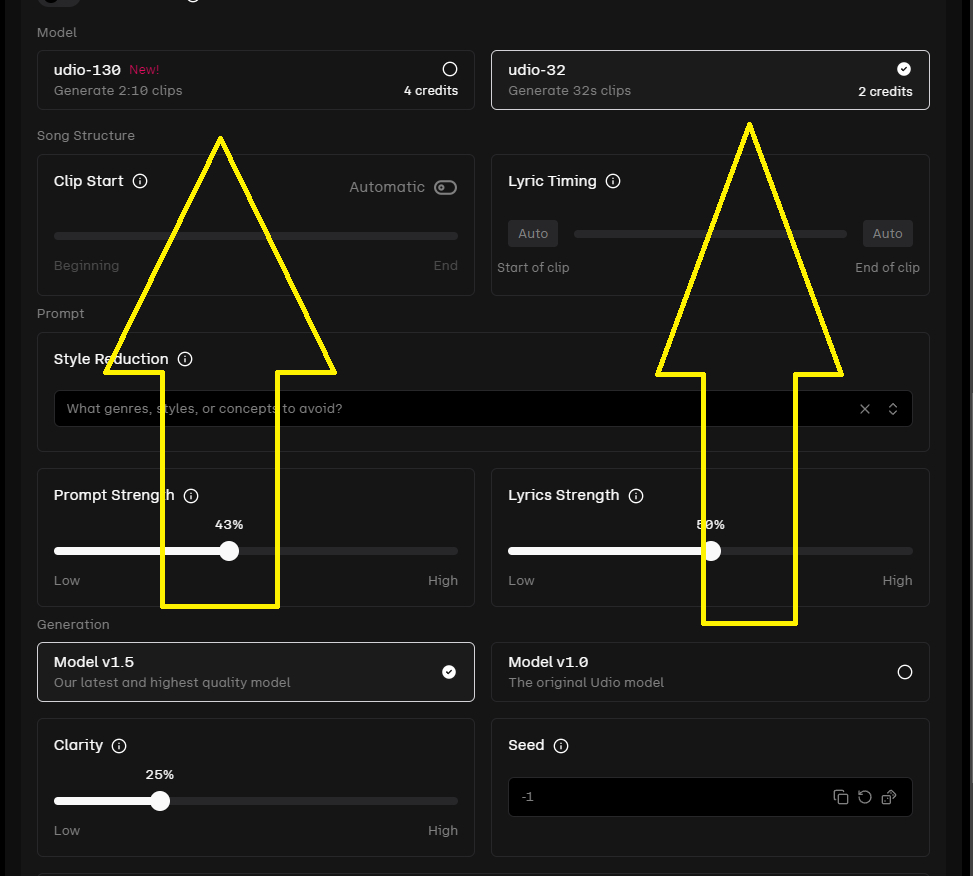Open the Lyrics Strength info icon
973x876 pixels.
click(x=636, y=496)
